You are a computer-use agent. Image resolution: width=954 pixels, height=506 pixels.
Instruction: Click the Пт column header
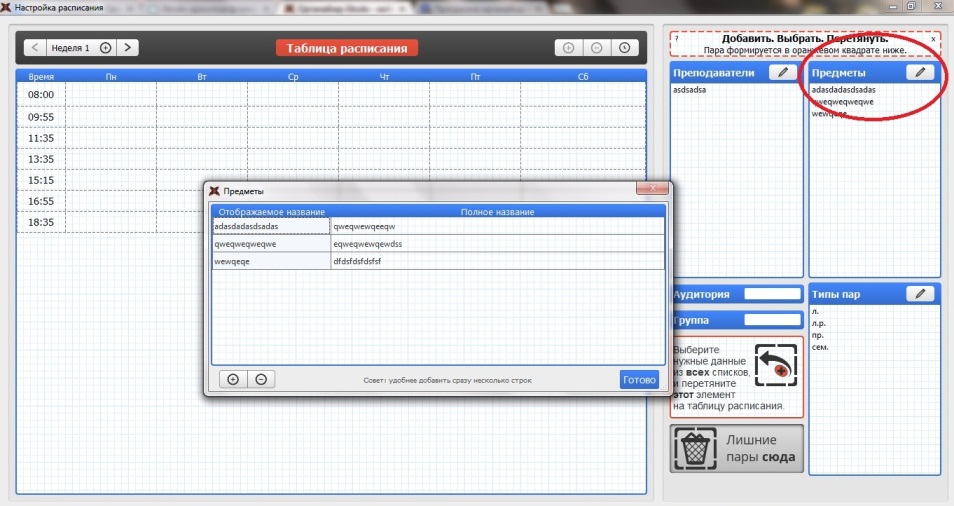click(x=475, y=77)
